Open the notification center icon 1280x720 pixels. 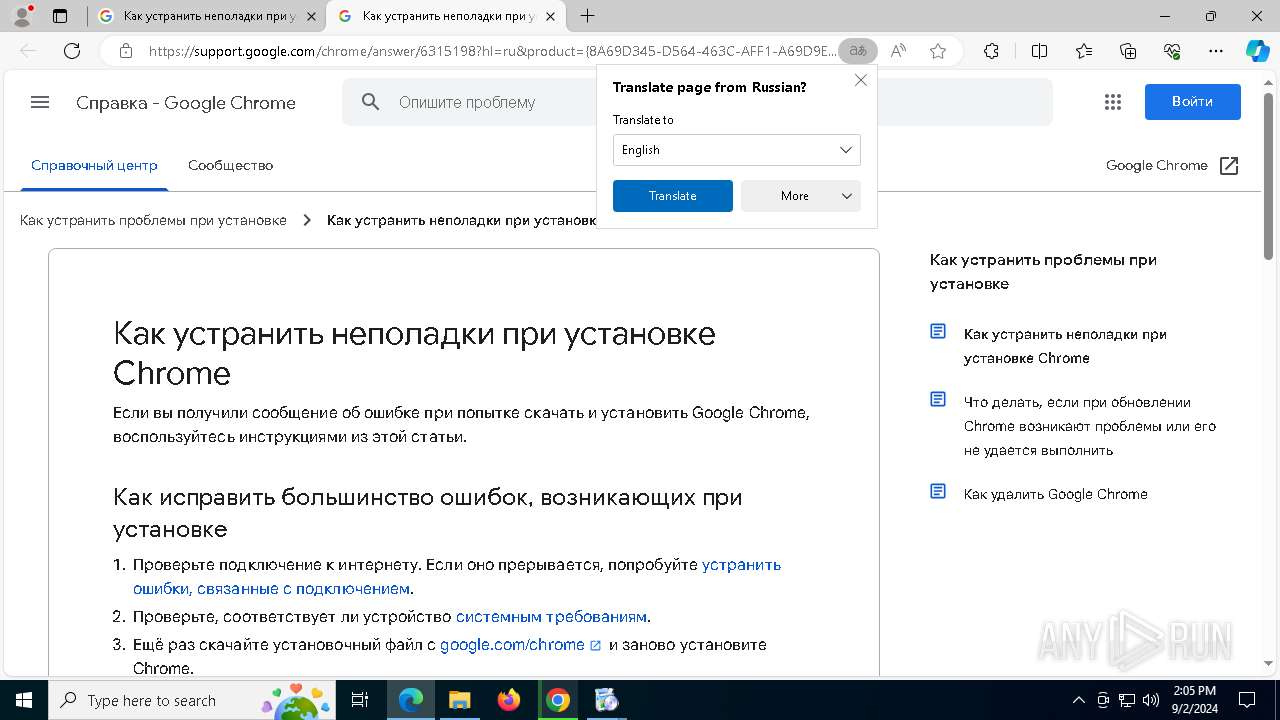(1247, 700)
